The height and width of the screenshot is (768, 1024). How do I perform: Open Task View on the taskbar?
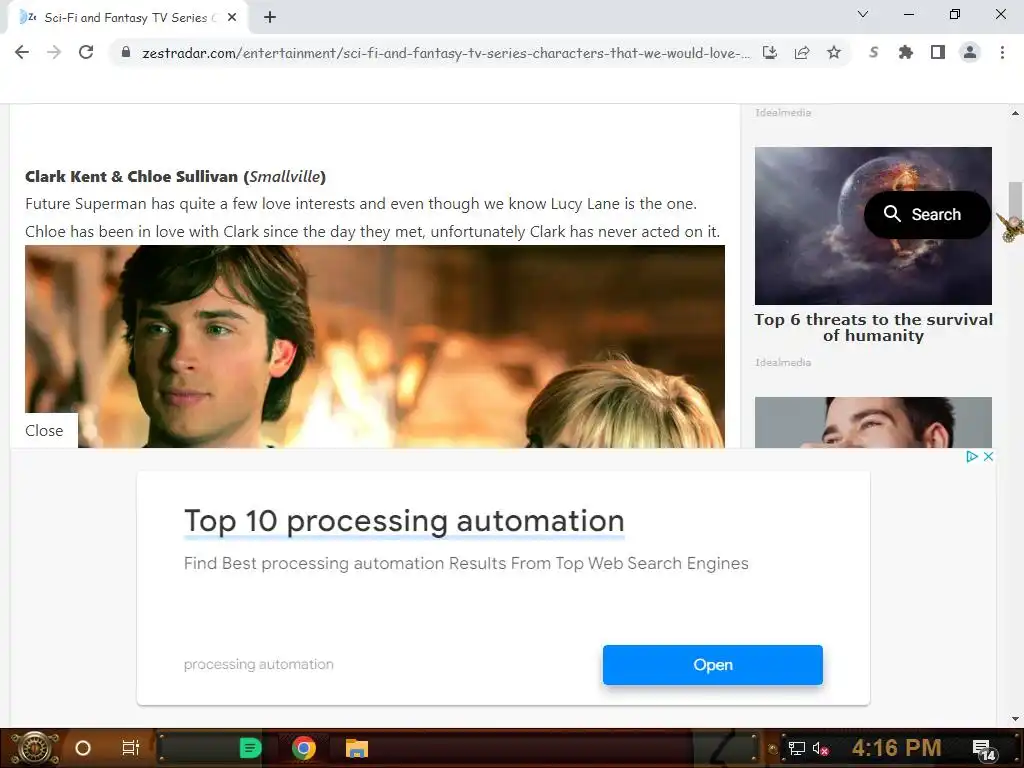click(x=131, y=748)
